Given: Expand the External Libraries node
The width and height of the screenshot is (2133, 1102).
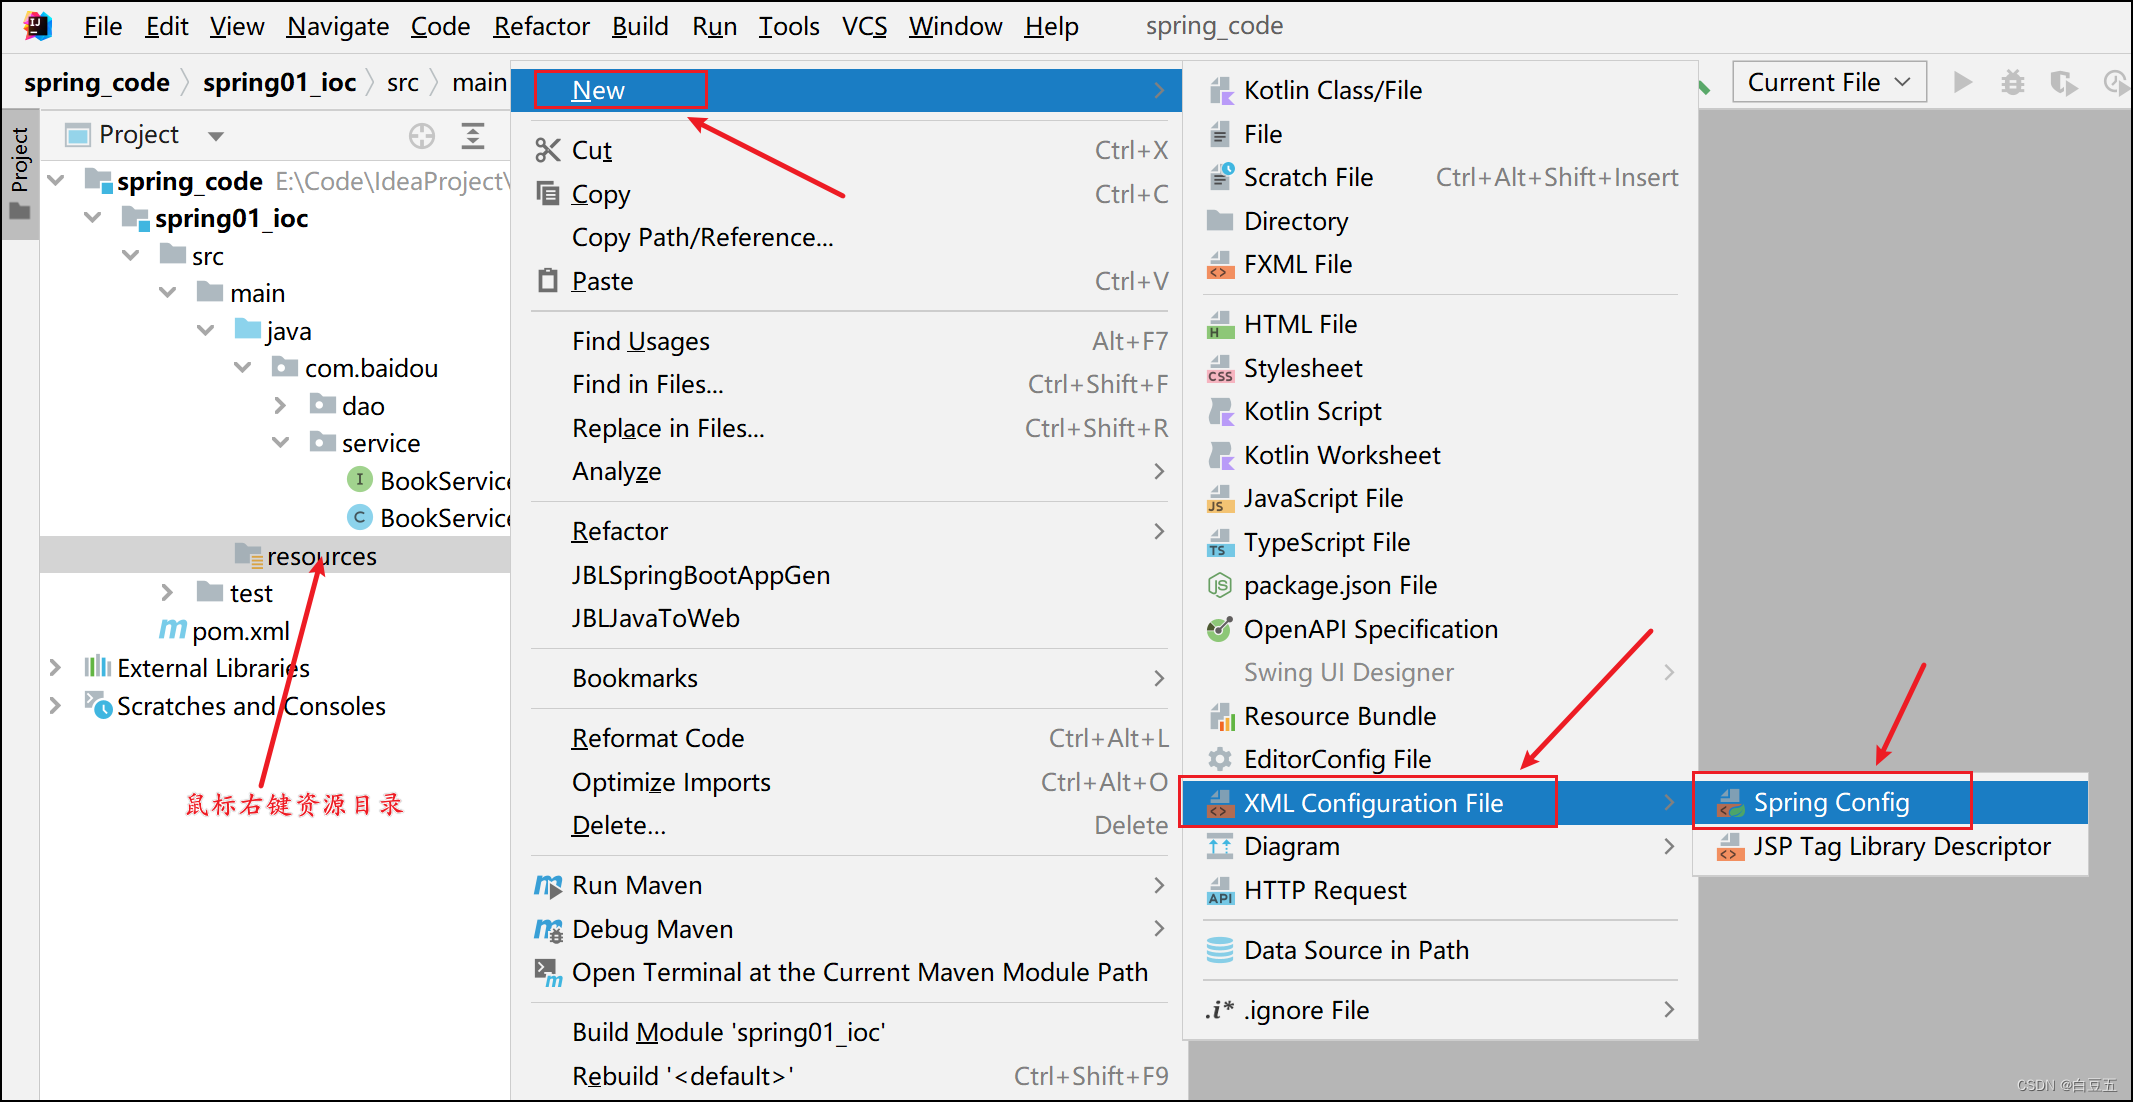Looking at the screenshot, I should tap(56, 668).
